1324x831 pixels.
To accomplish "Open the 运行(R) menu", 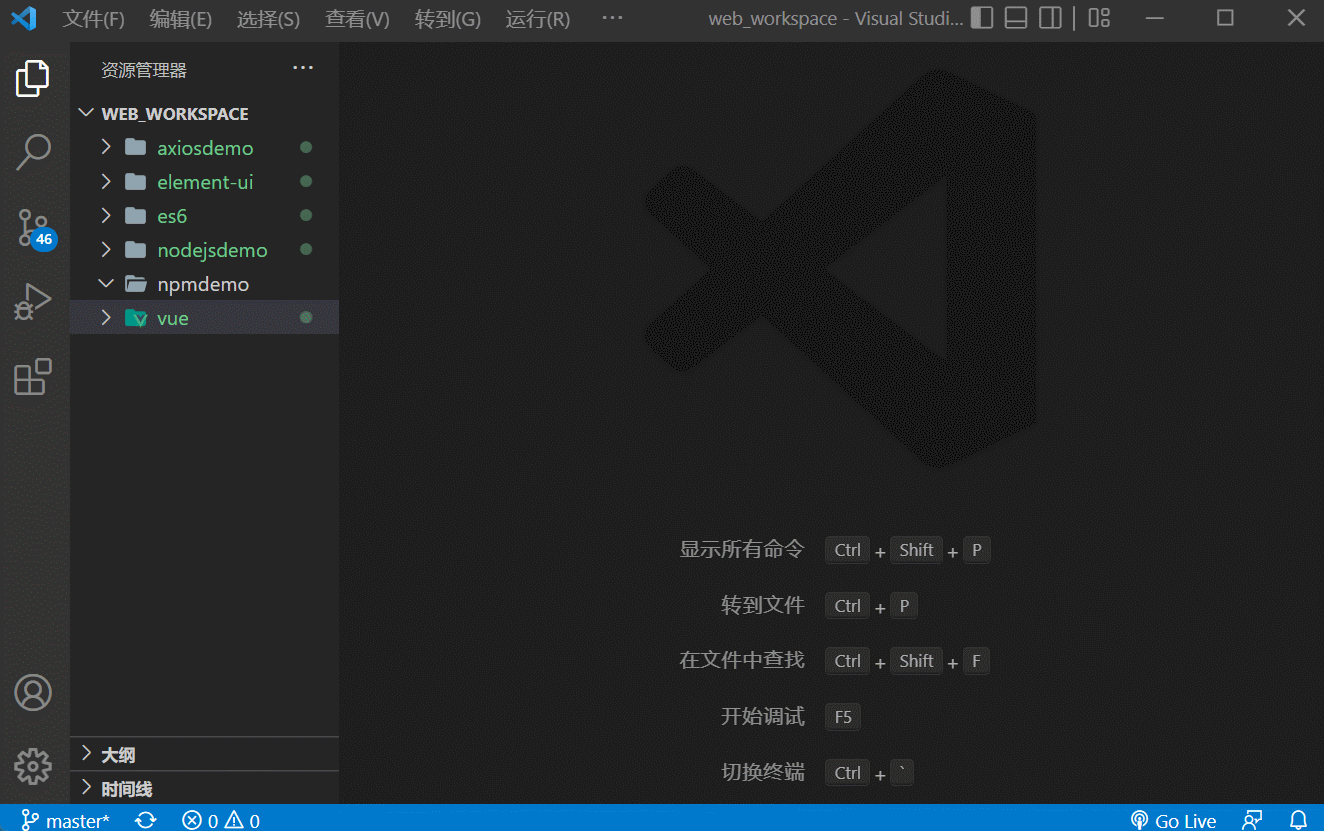I will pyautogui.click(x=538, y=19).
